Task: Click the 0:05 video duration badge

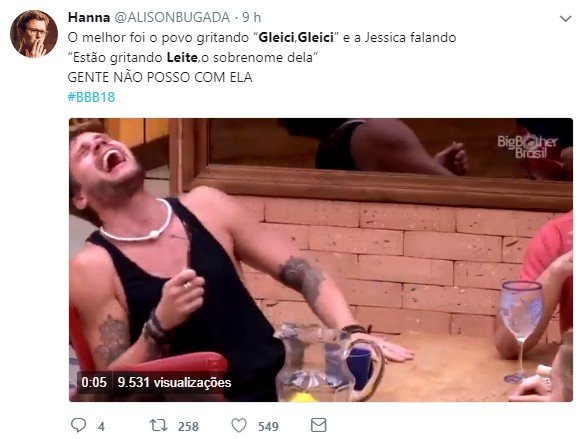Action: 94,382
